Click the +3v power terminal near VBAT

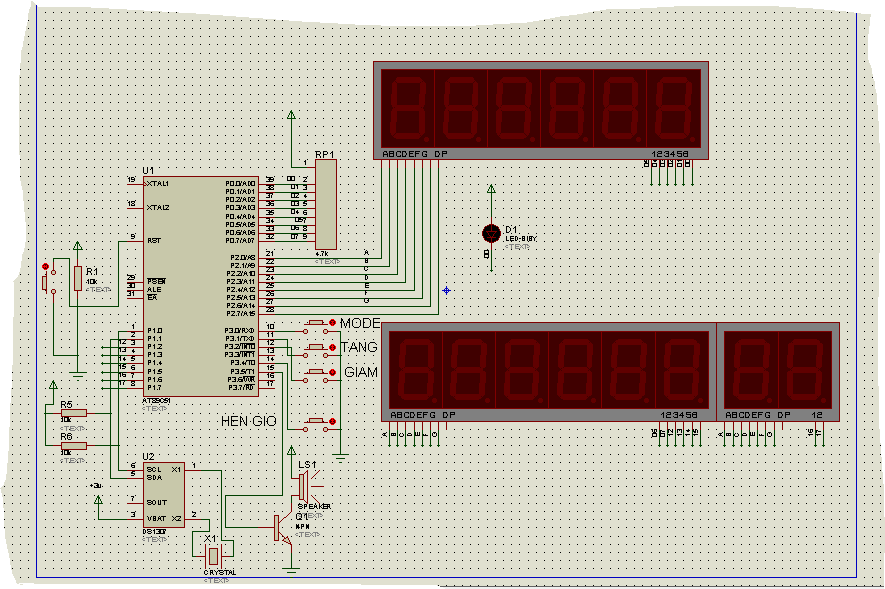pos(98,499)
